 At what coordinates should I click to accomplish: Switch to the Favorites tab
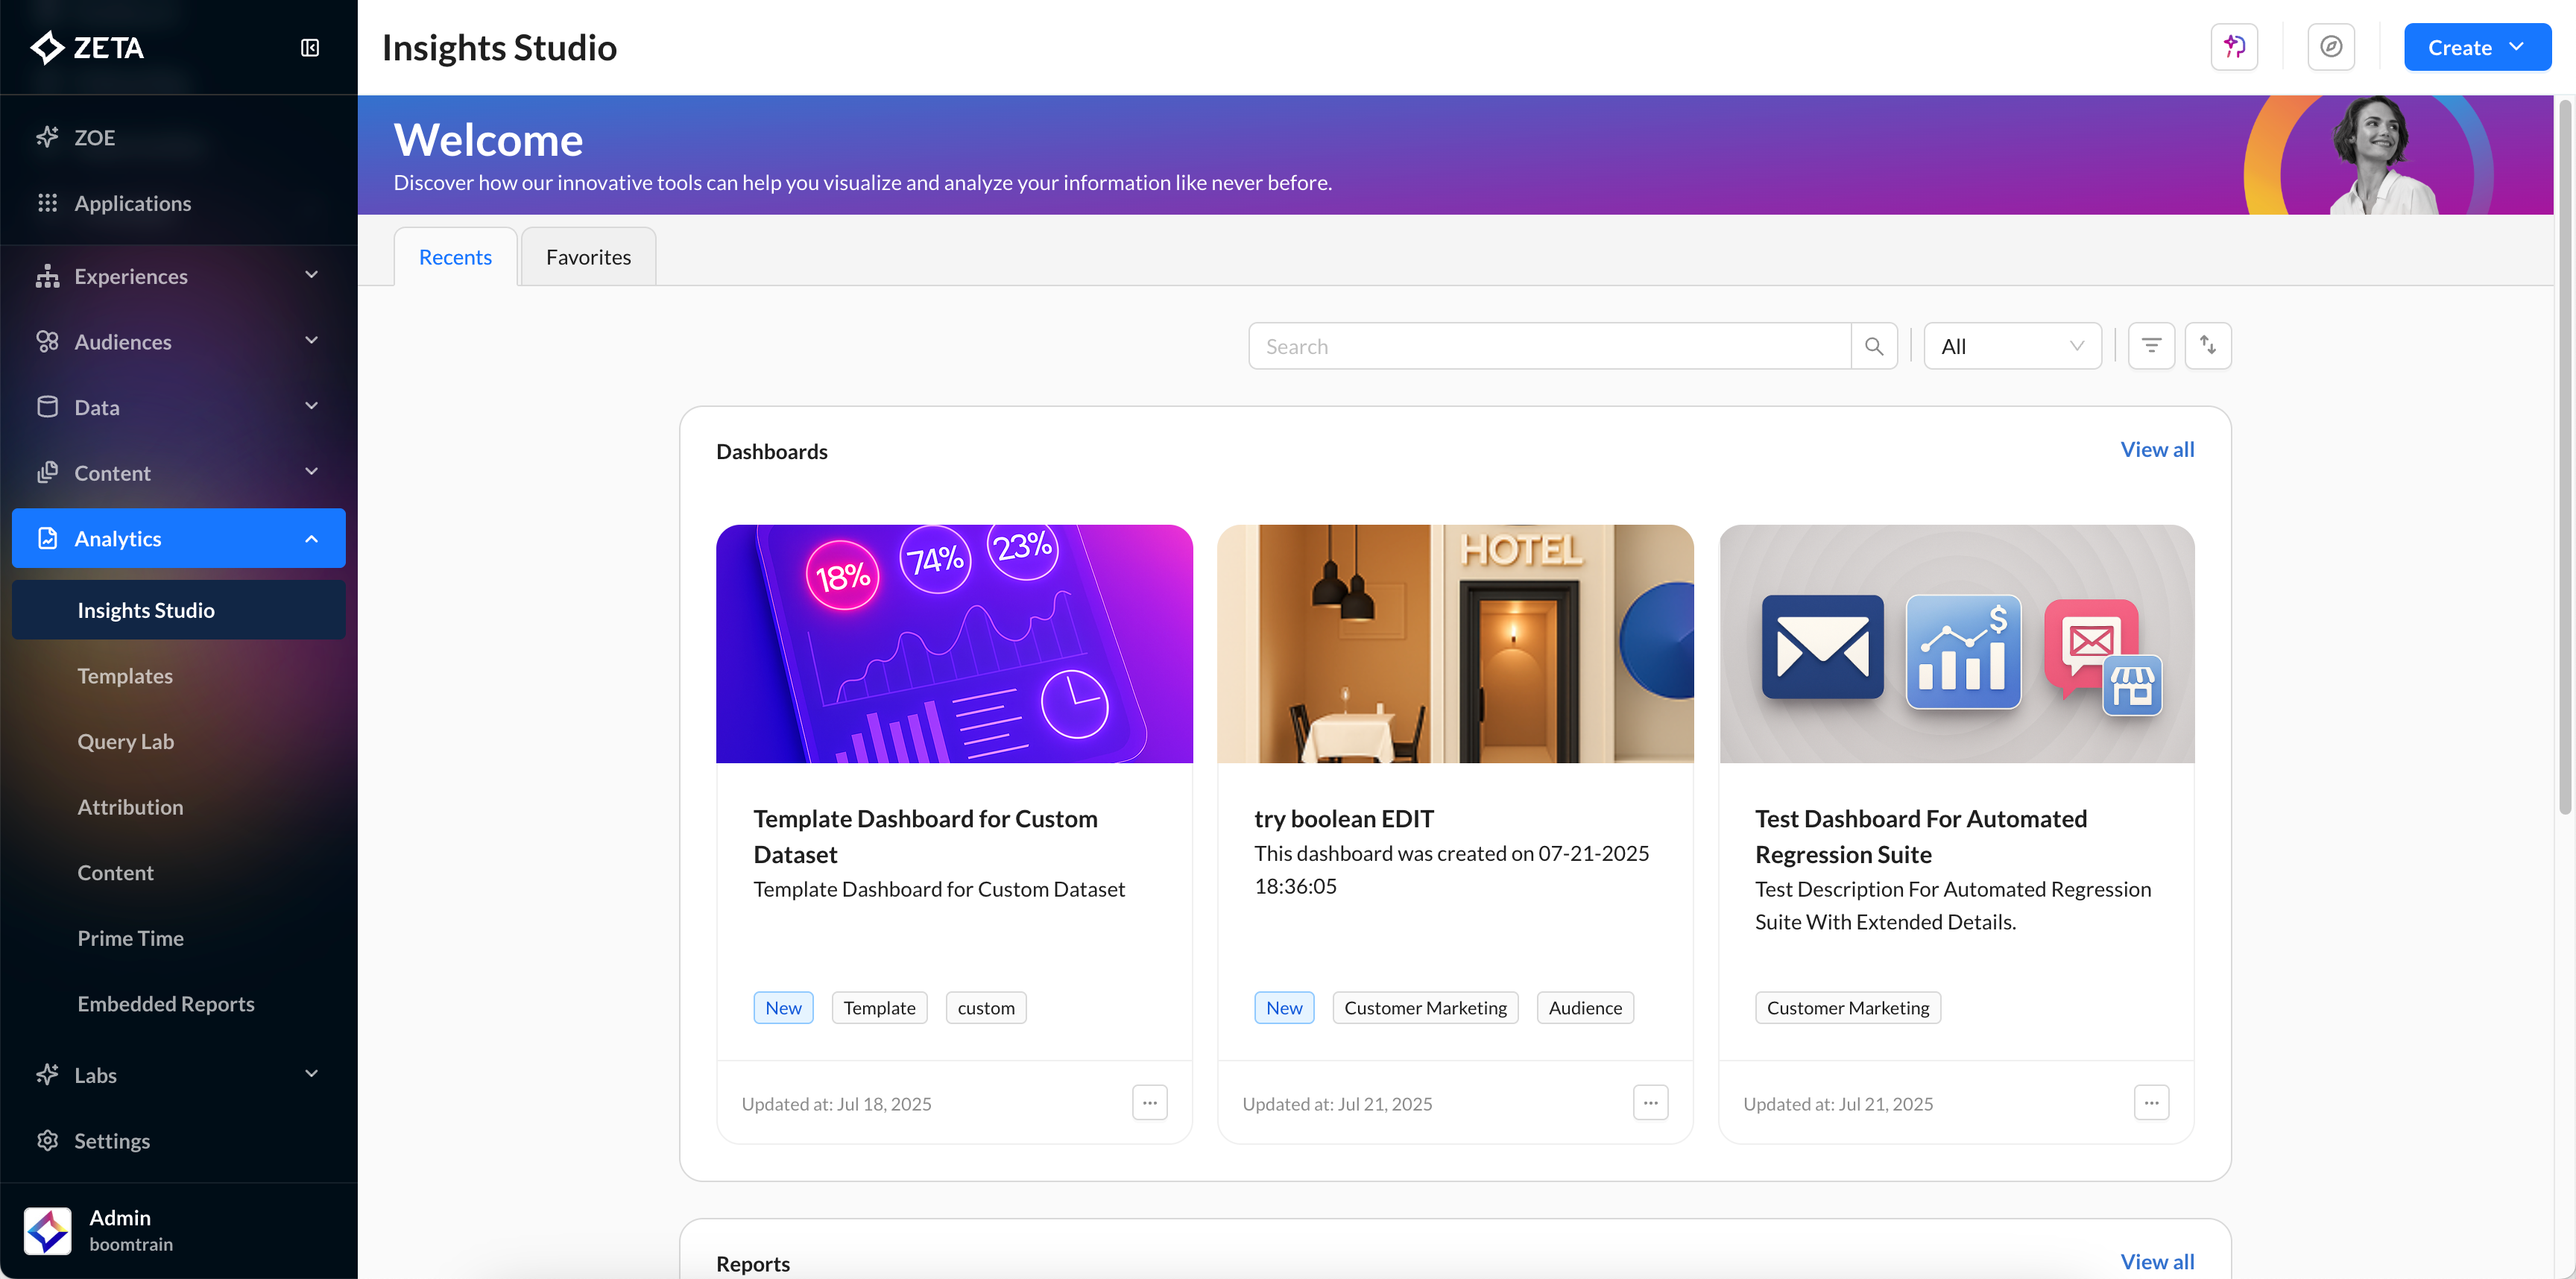coord(588,257)
